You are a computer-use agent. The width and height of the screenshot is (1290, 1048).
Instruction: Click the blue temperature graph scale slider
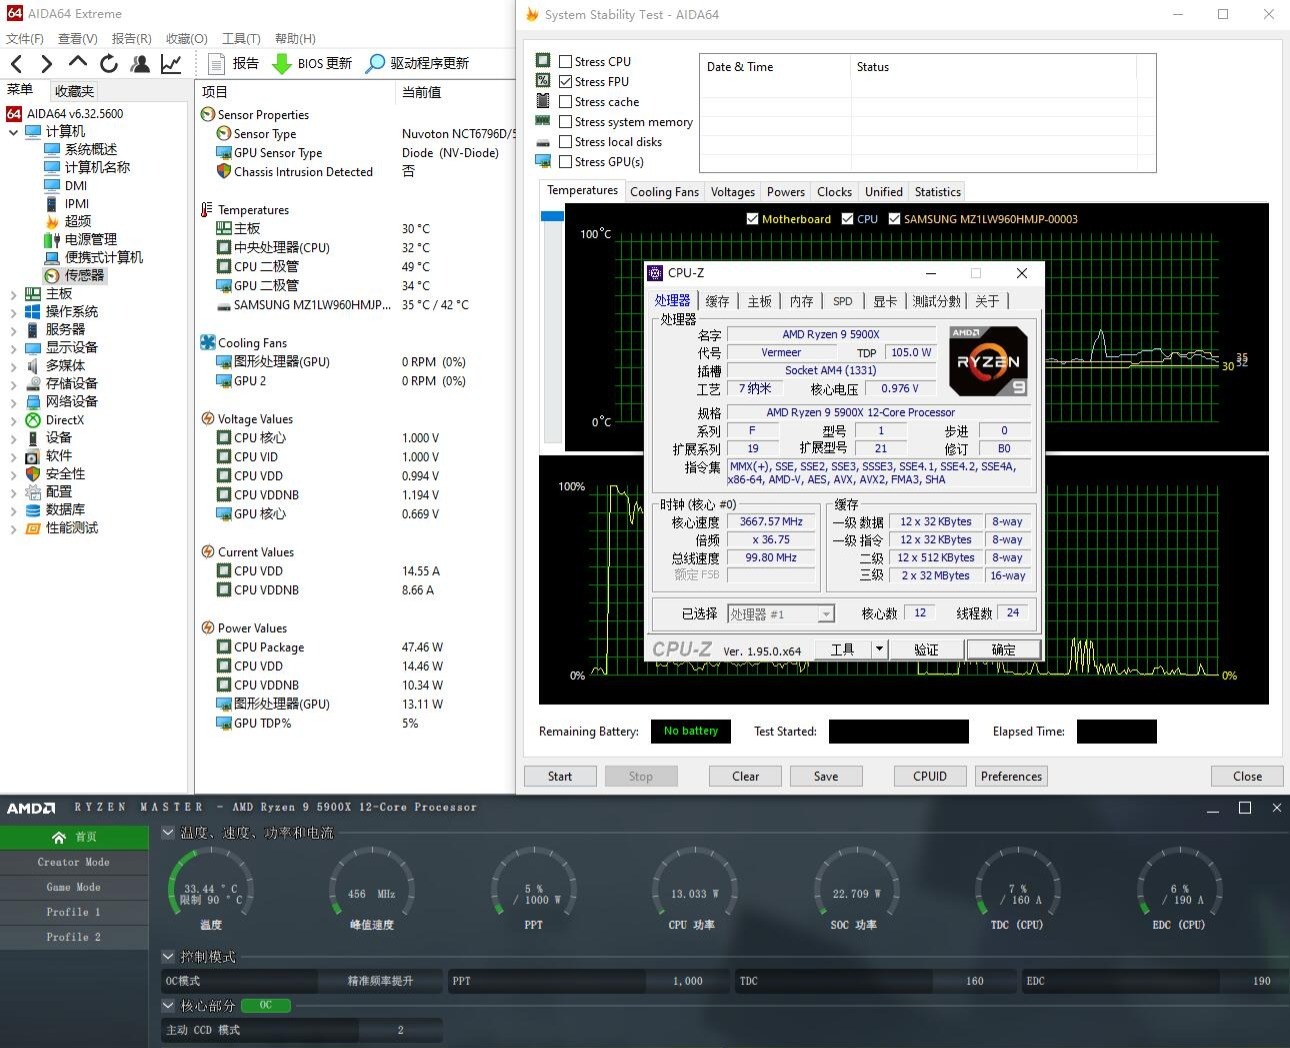(552, 216)
